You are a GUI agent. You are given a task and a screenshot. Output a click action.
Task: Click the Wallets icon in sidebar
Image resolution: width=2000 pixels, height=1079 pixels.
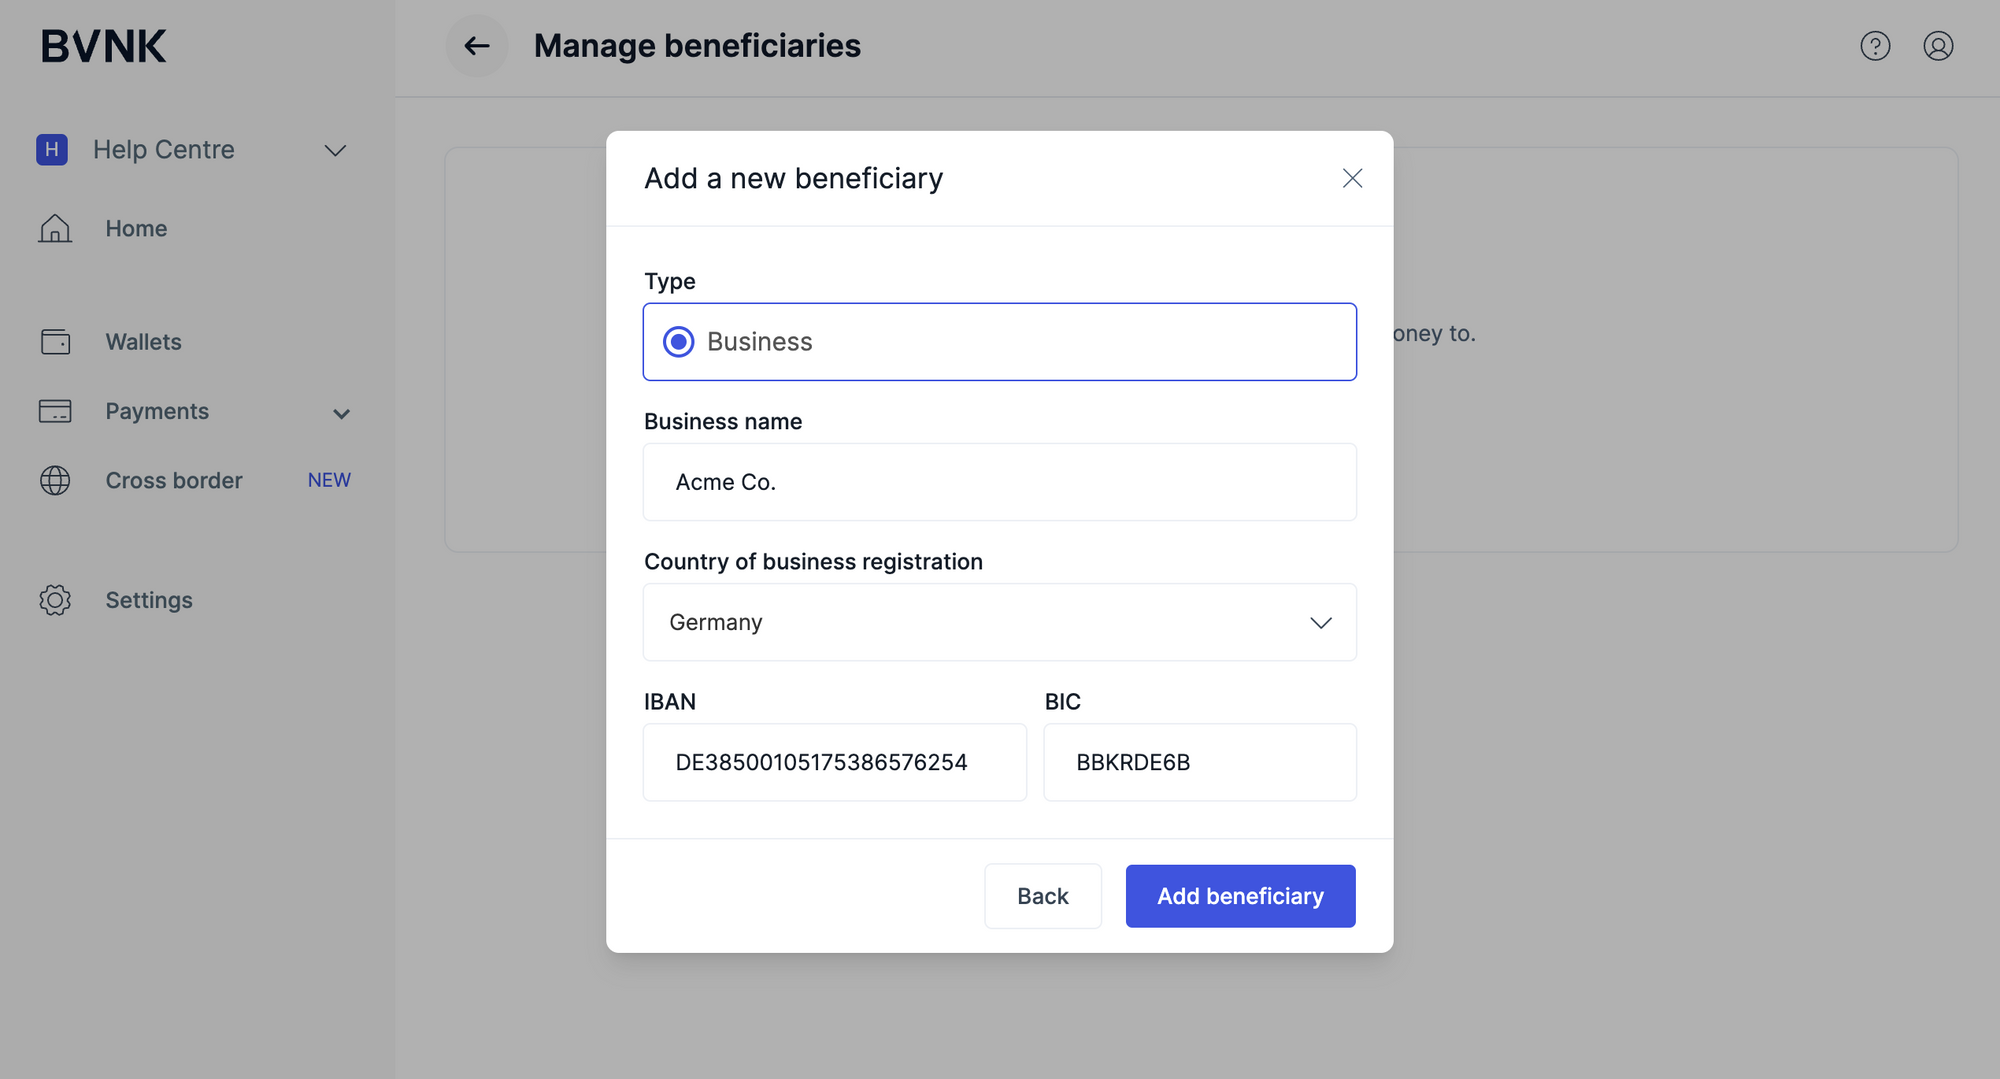click(55, 342)
